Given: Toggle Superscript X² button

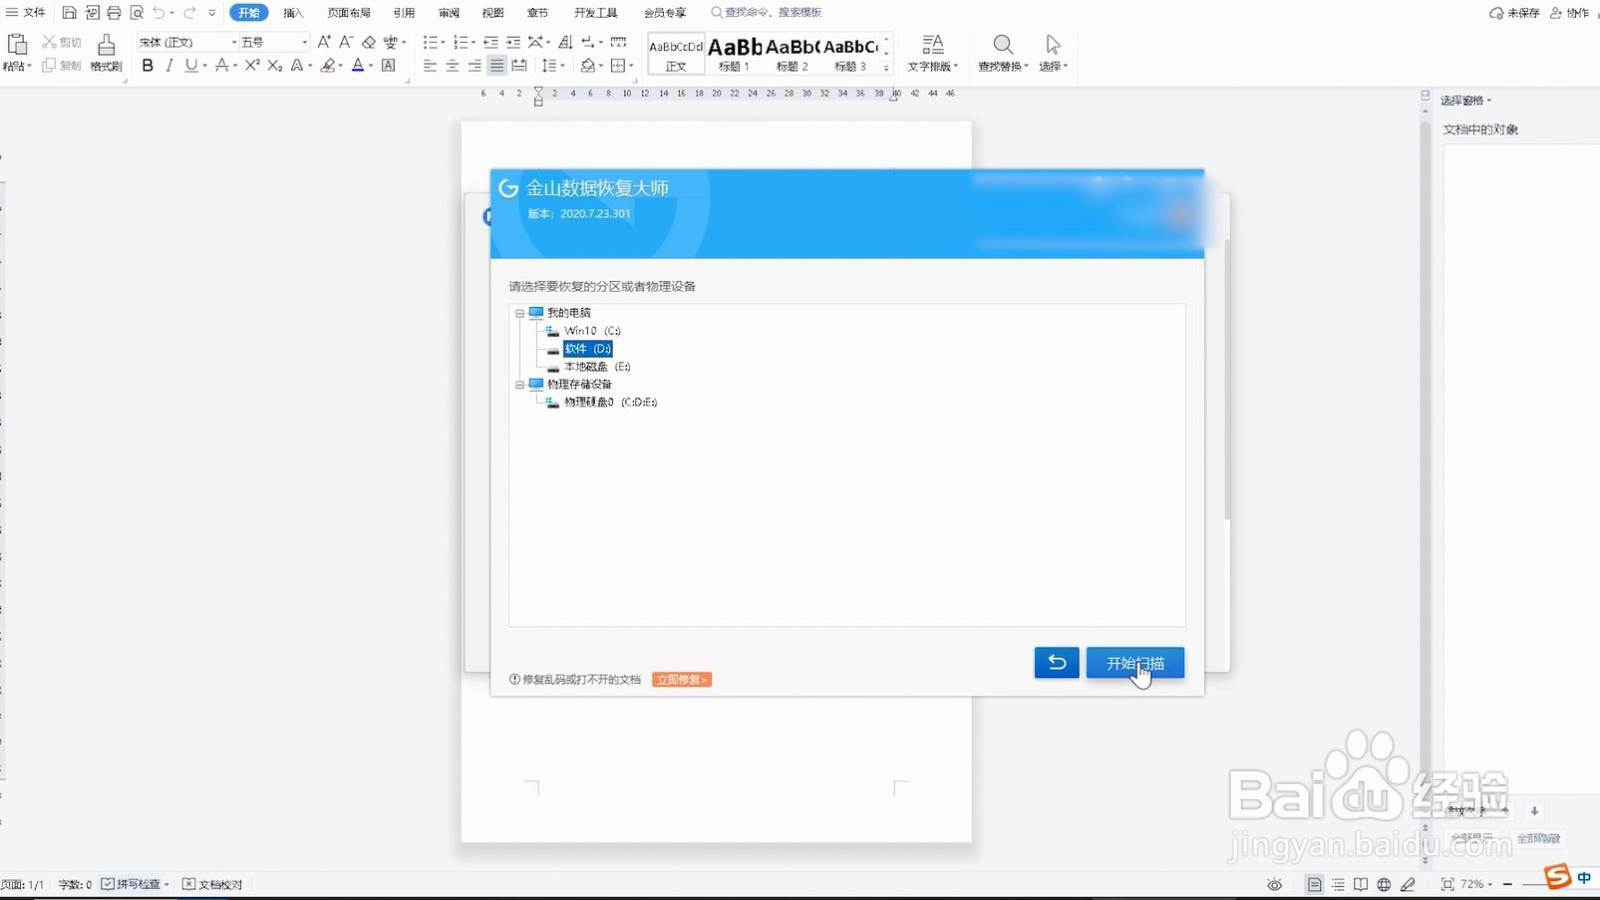Looking at the screenshot, I should pyautogui.click(x=252, y=65).
